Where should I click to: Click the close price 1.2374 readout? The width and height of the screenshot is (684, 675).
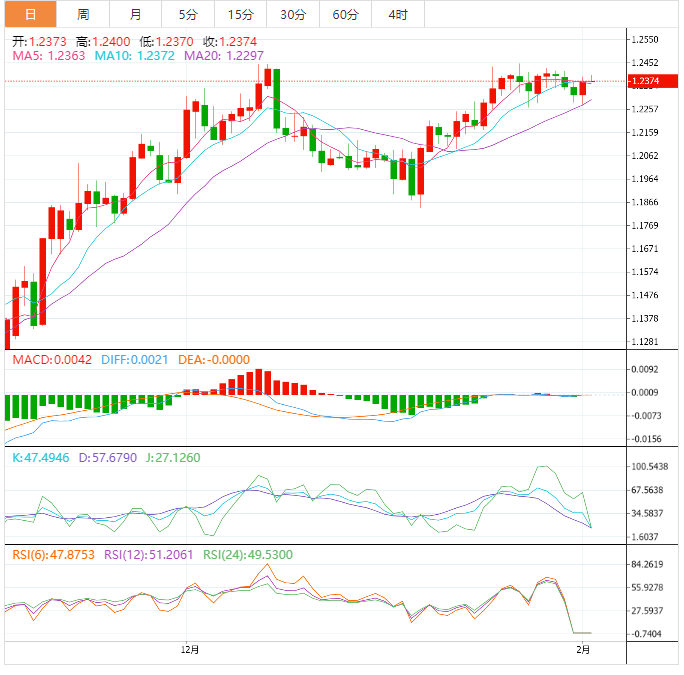click(238, 41)
